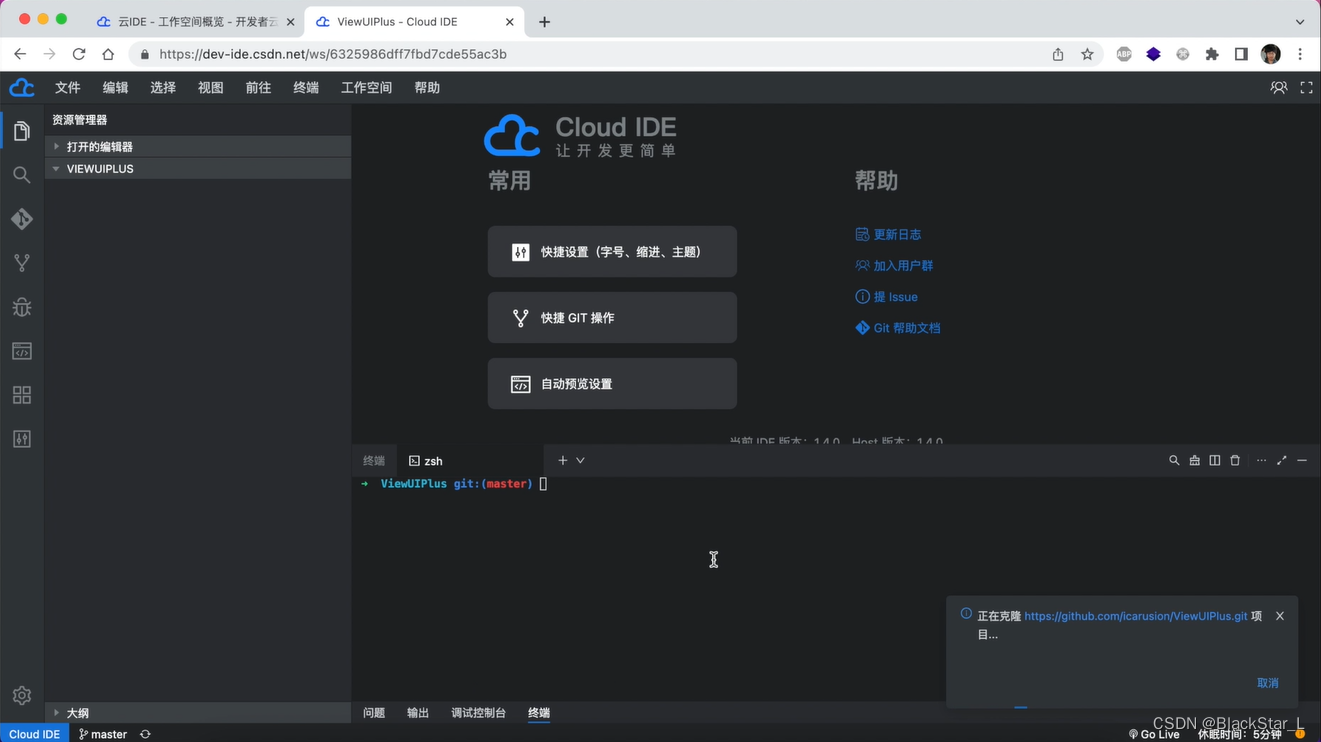Click the 快捷 GIT 操作 button

(612, 318)
